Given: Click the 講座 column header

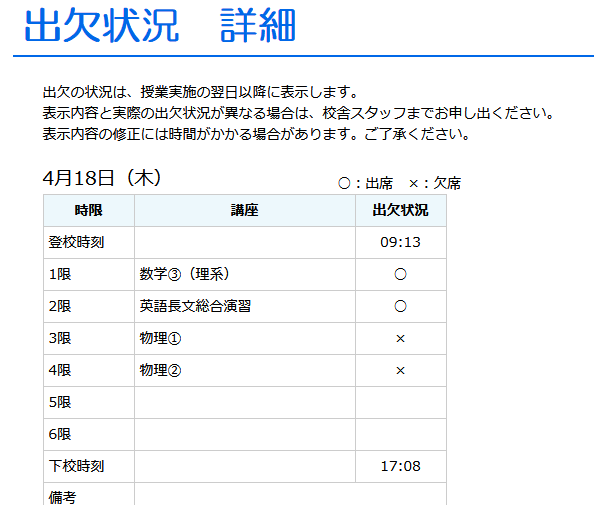Looking at the screenshot, I should coord(245,210).
